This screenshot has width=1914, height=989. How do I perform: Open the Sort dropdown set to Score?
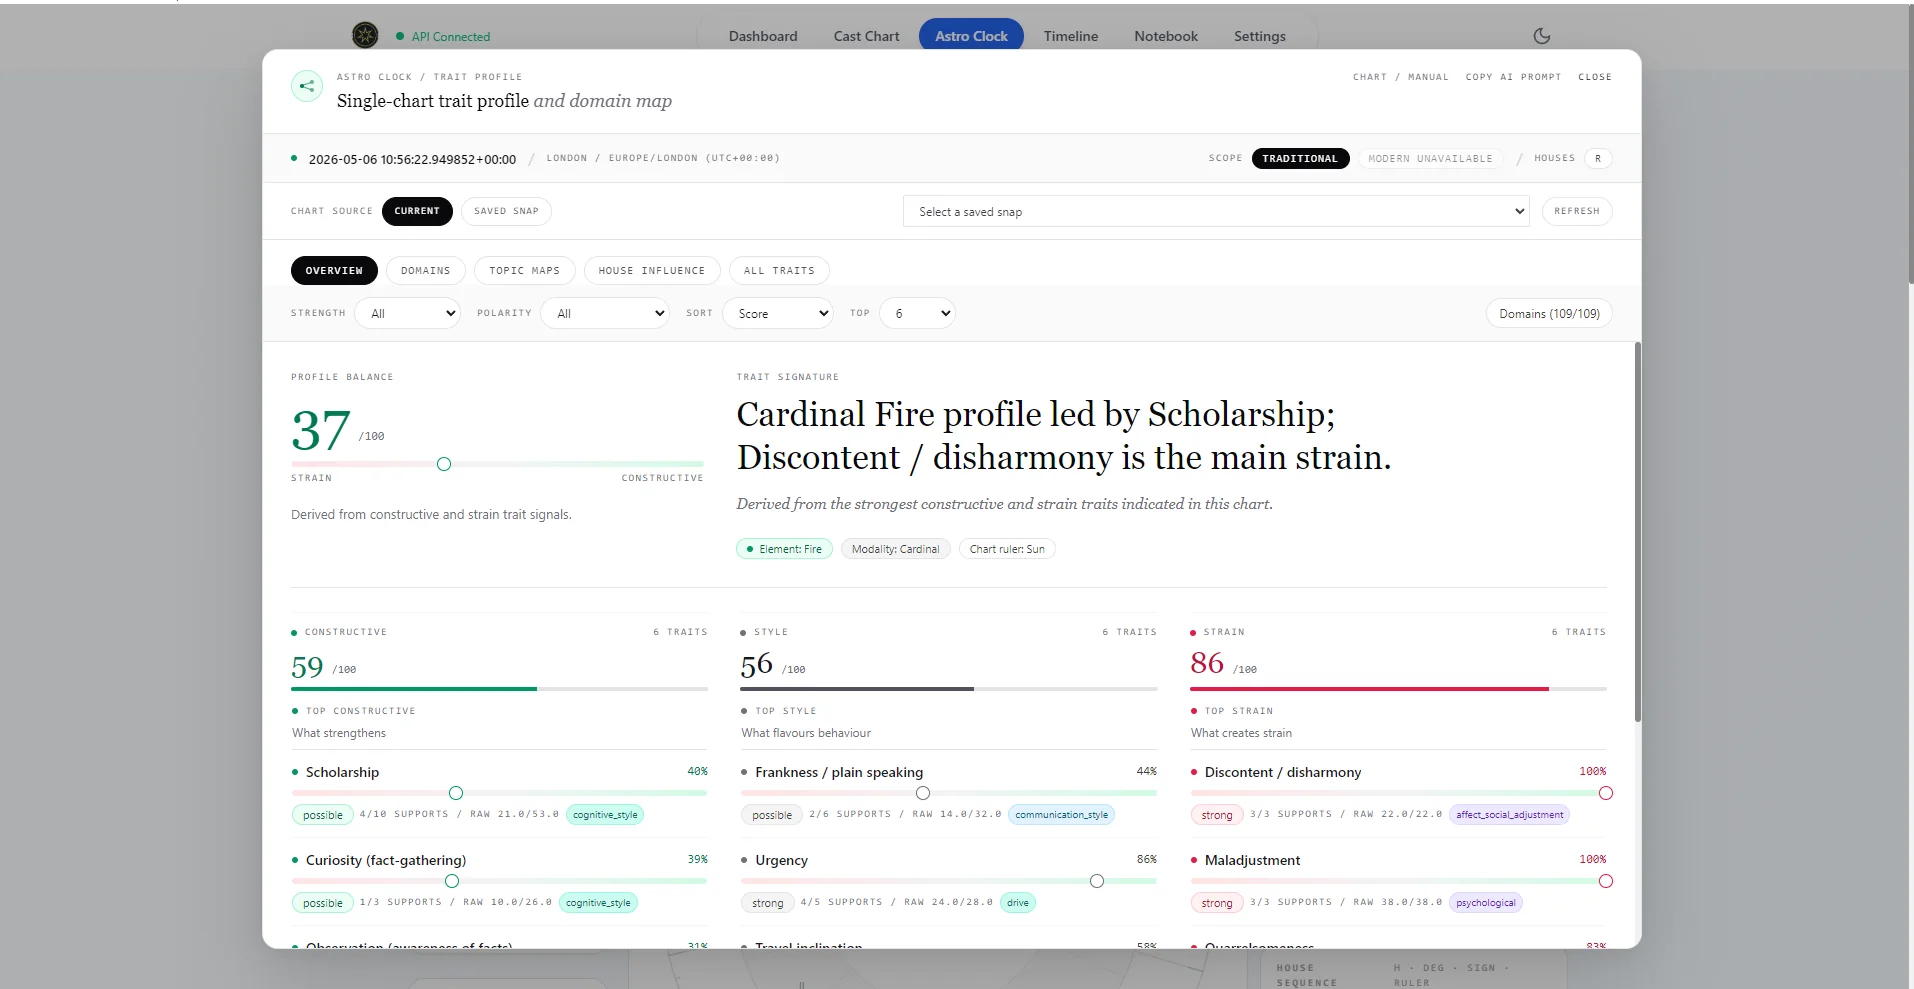pyautogui.click(x=778, y=313)
